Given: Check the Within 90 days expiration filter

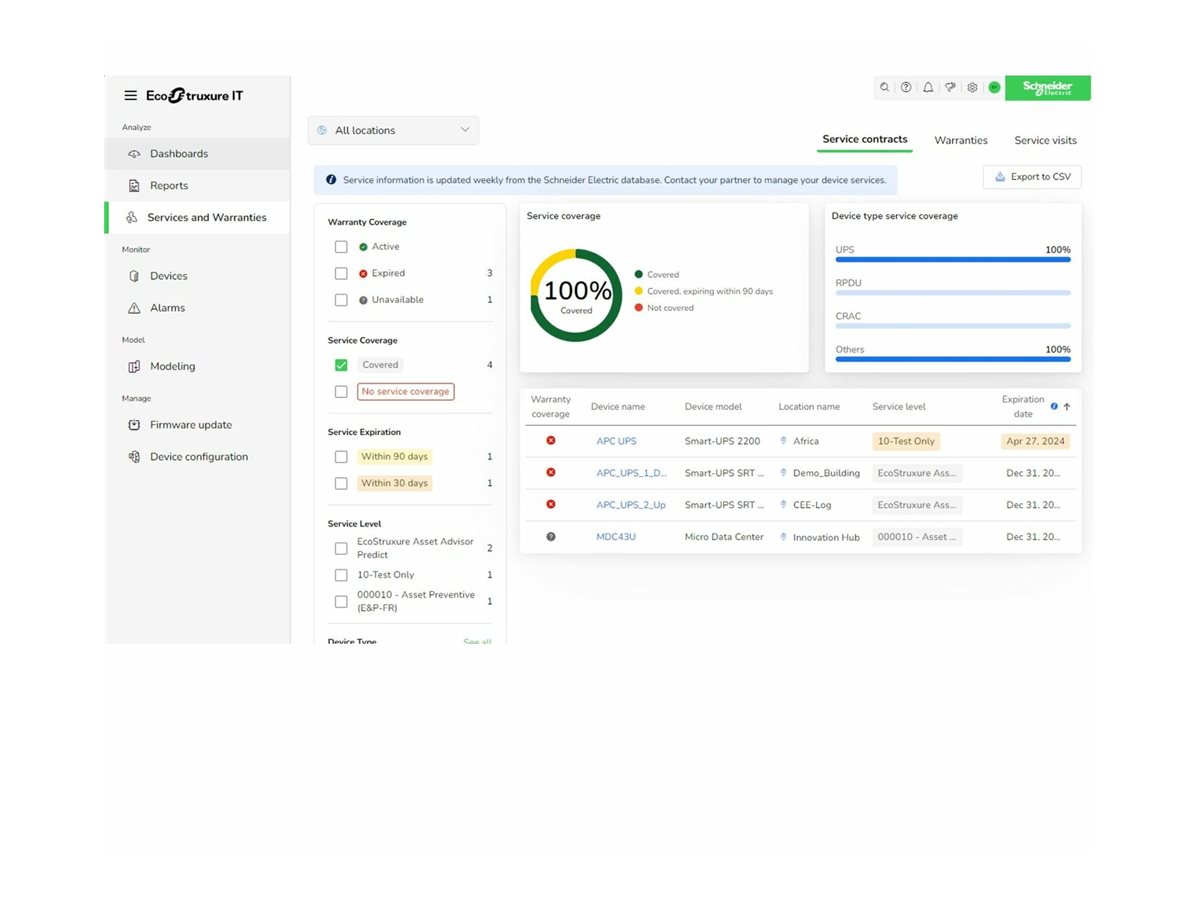Looking at the screenshot, I should pos(341,456).
